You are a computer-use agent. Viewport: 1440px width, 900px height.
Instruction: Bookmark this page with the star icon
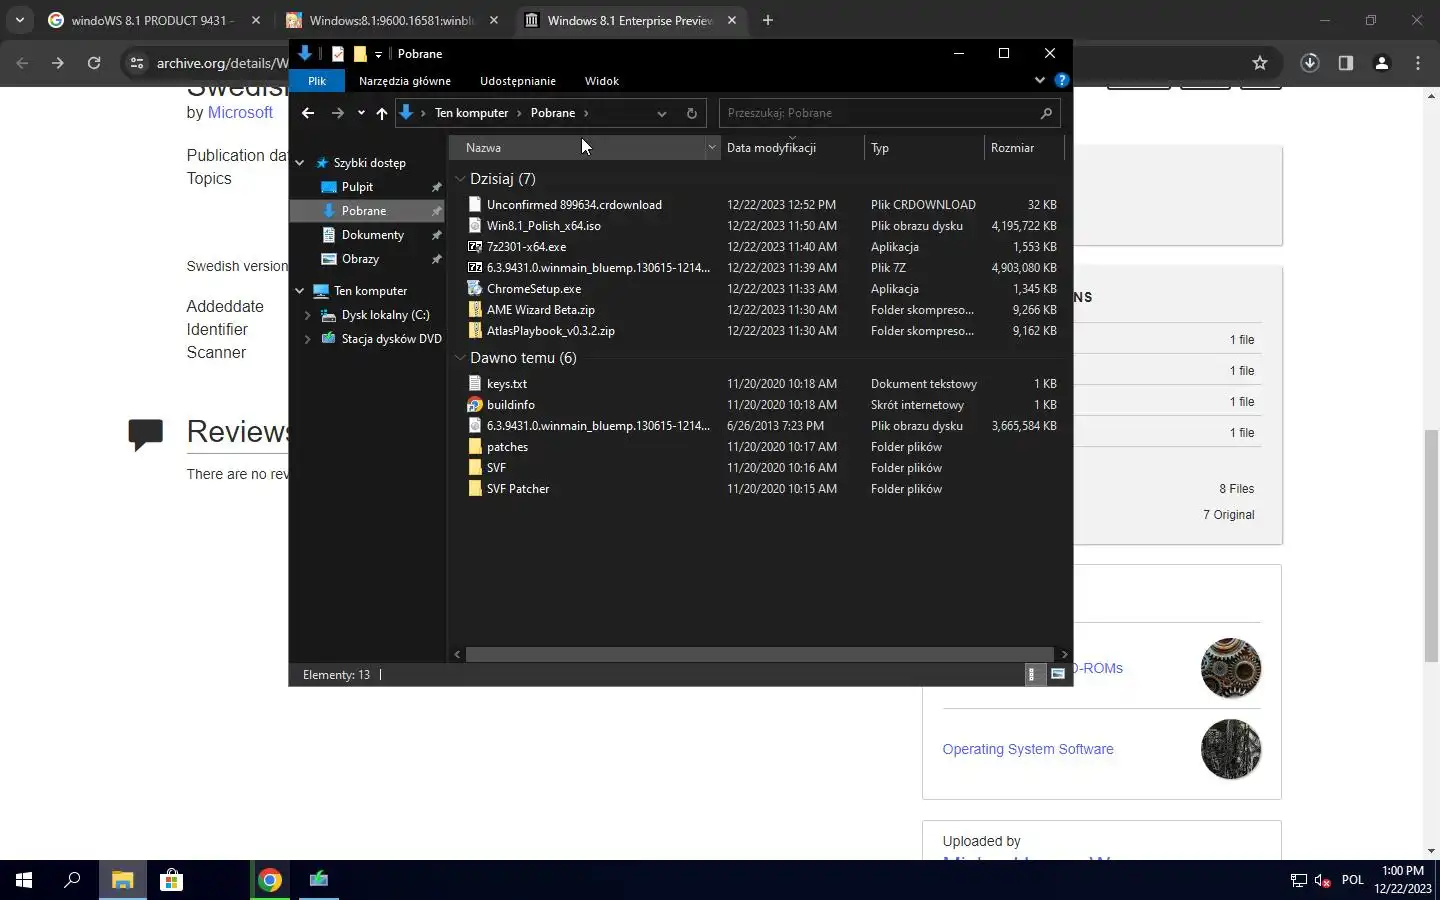pos(1260,63)
